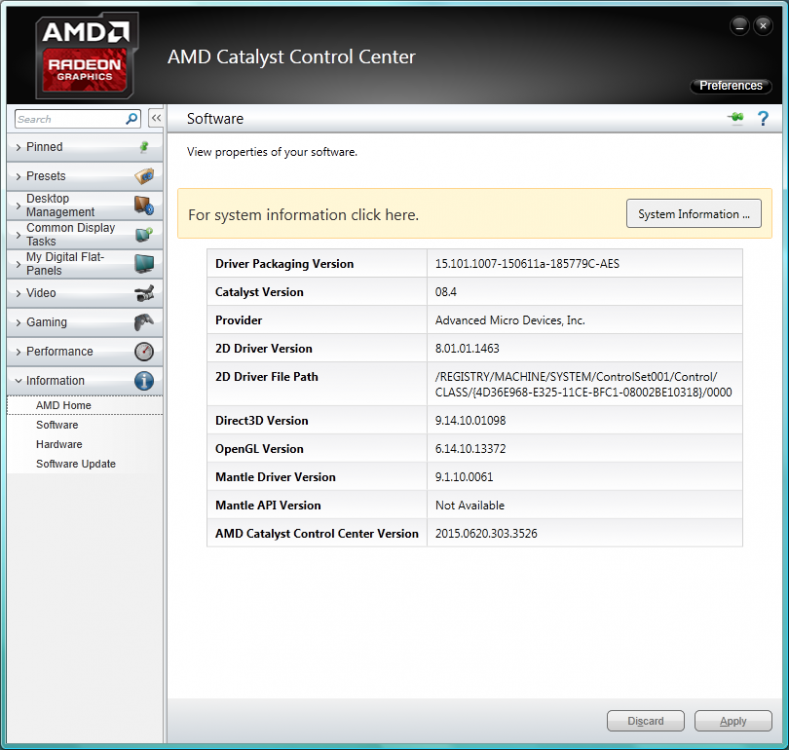789x750 pixels.
Task: Click the My Digital Flat-Panels monitor icon
Action: click(144, 264)
